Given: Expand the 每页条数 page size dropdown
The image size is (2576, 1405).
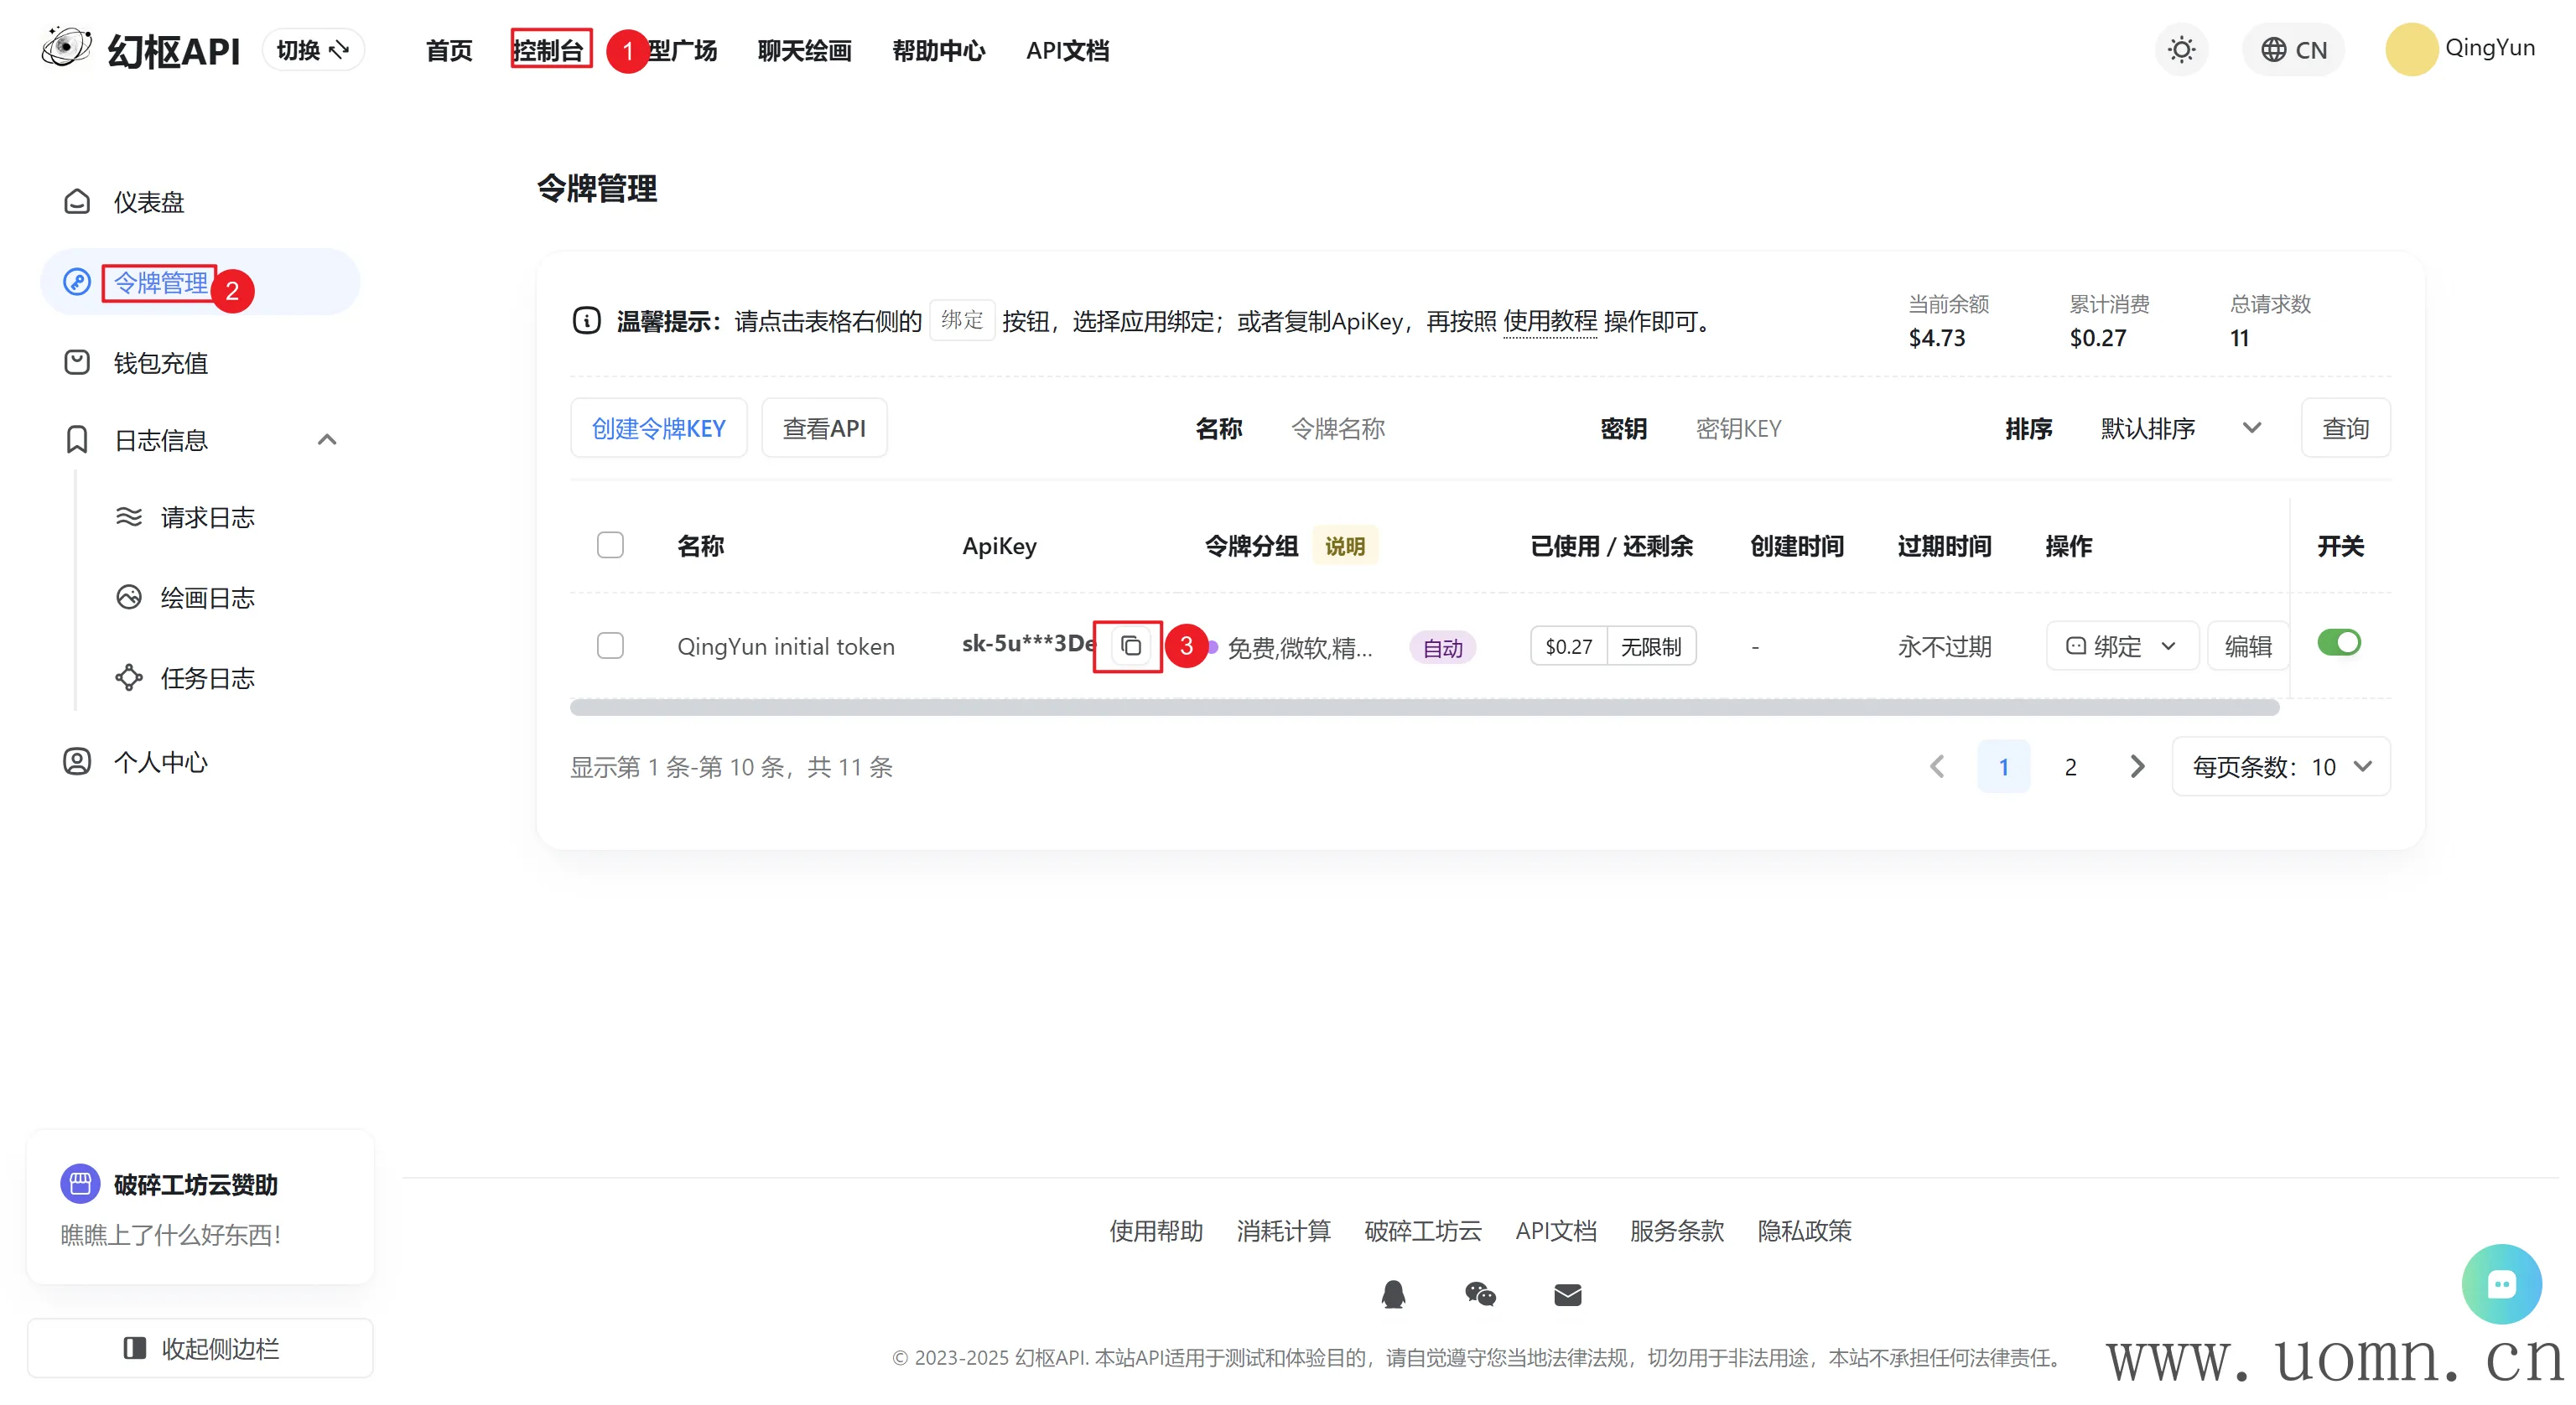Looking at the screenshot, I should click(2281, 767).
